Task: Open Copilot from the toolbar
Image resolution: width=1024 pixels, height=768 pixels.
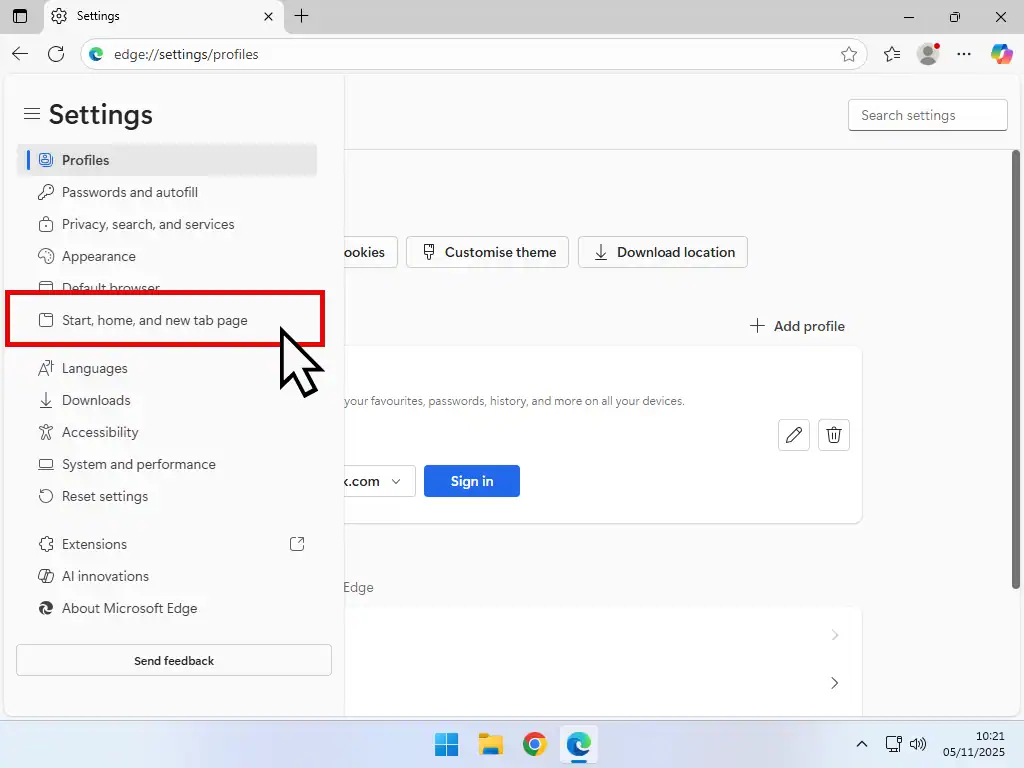Action: [1002, 54]
